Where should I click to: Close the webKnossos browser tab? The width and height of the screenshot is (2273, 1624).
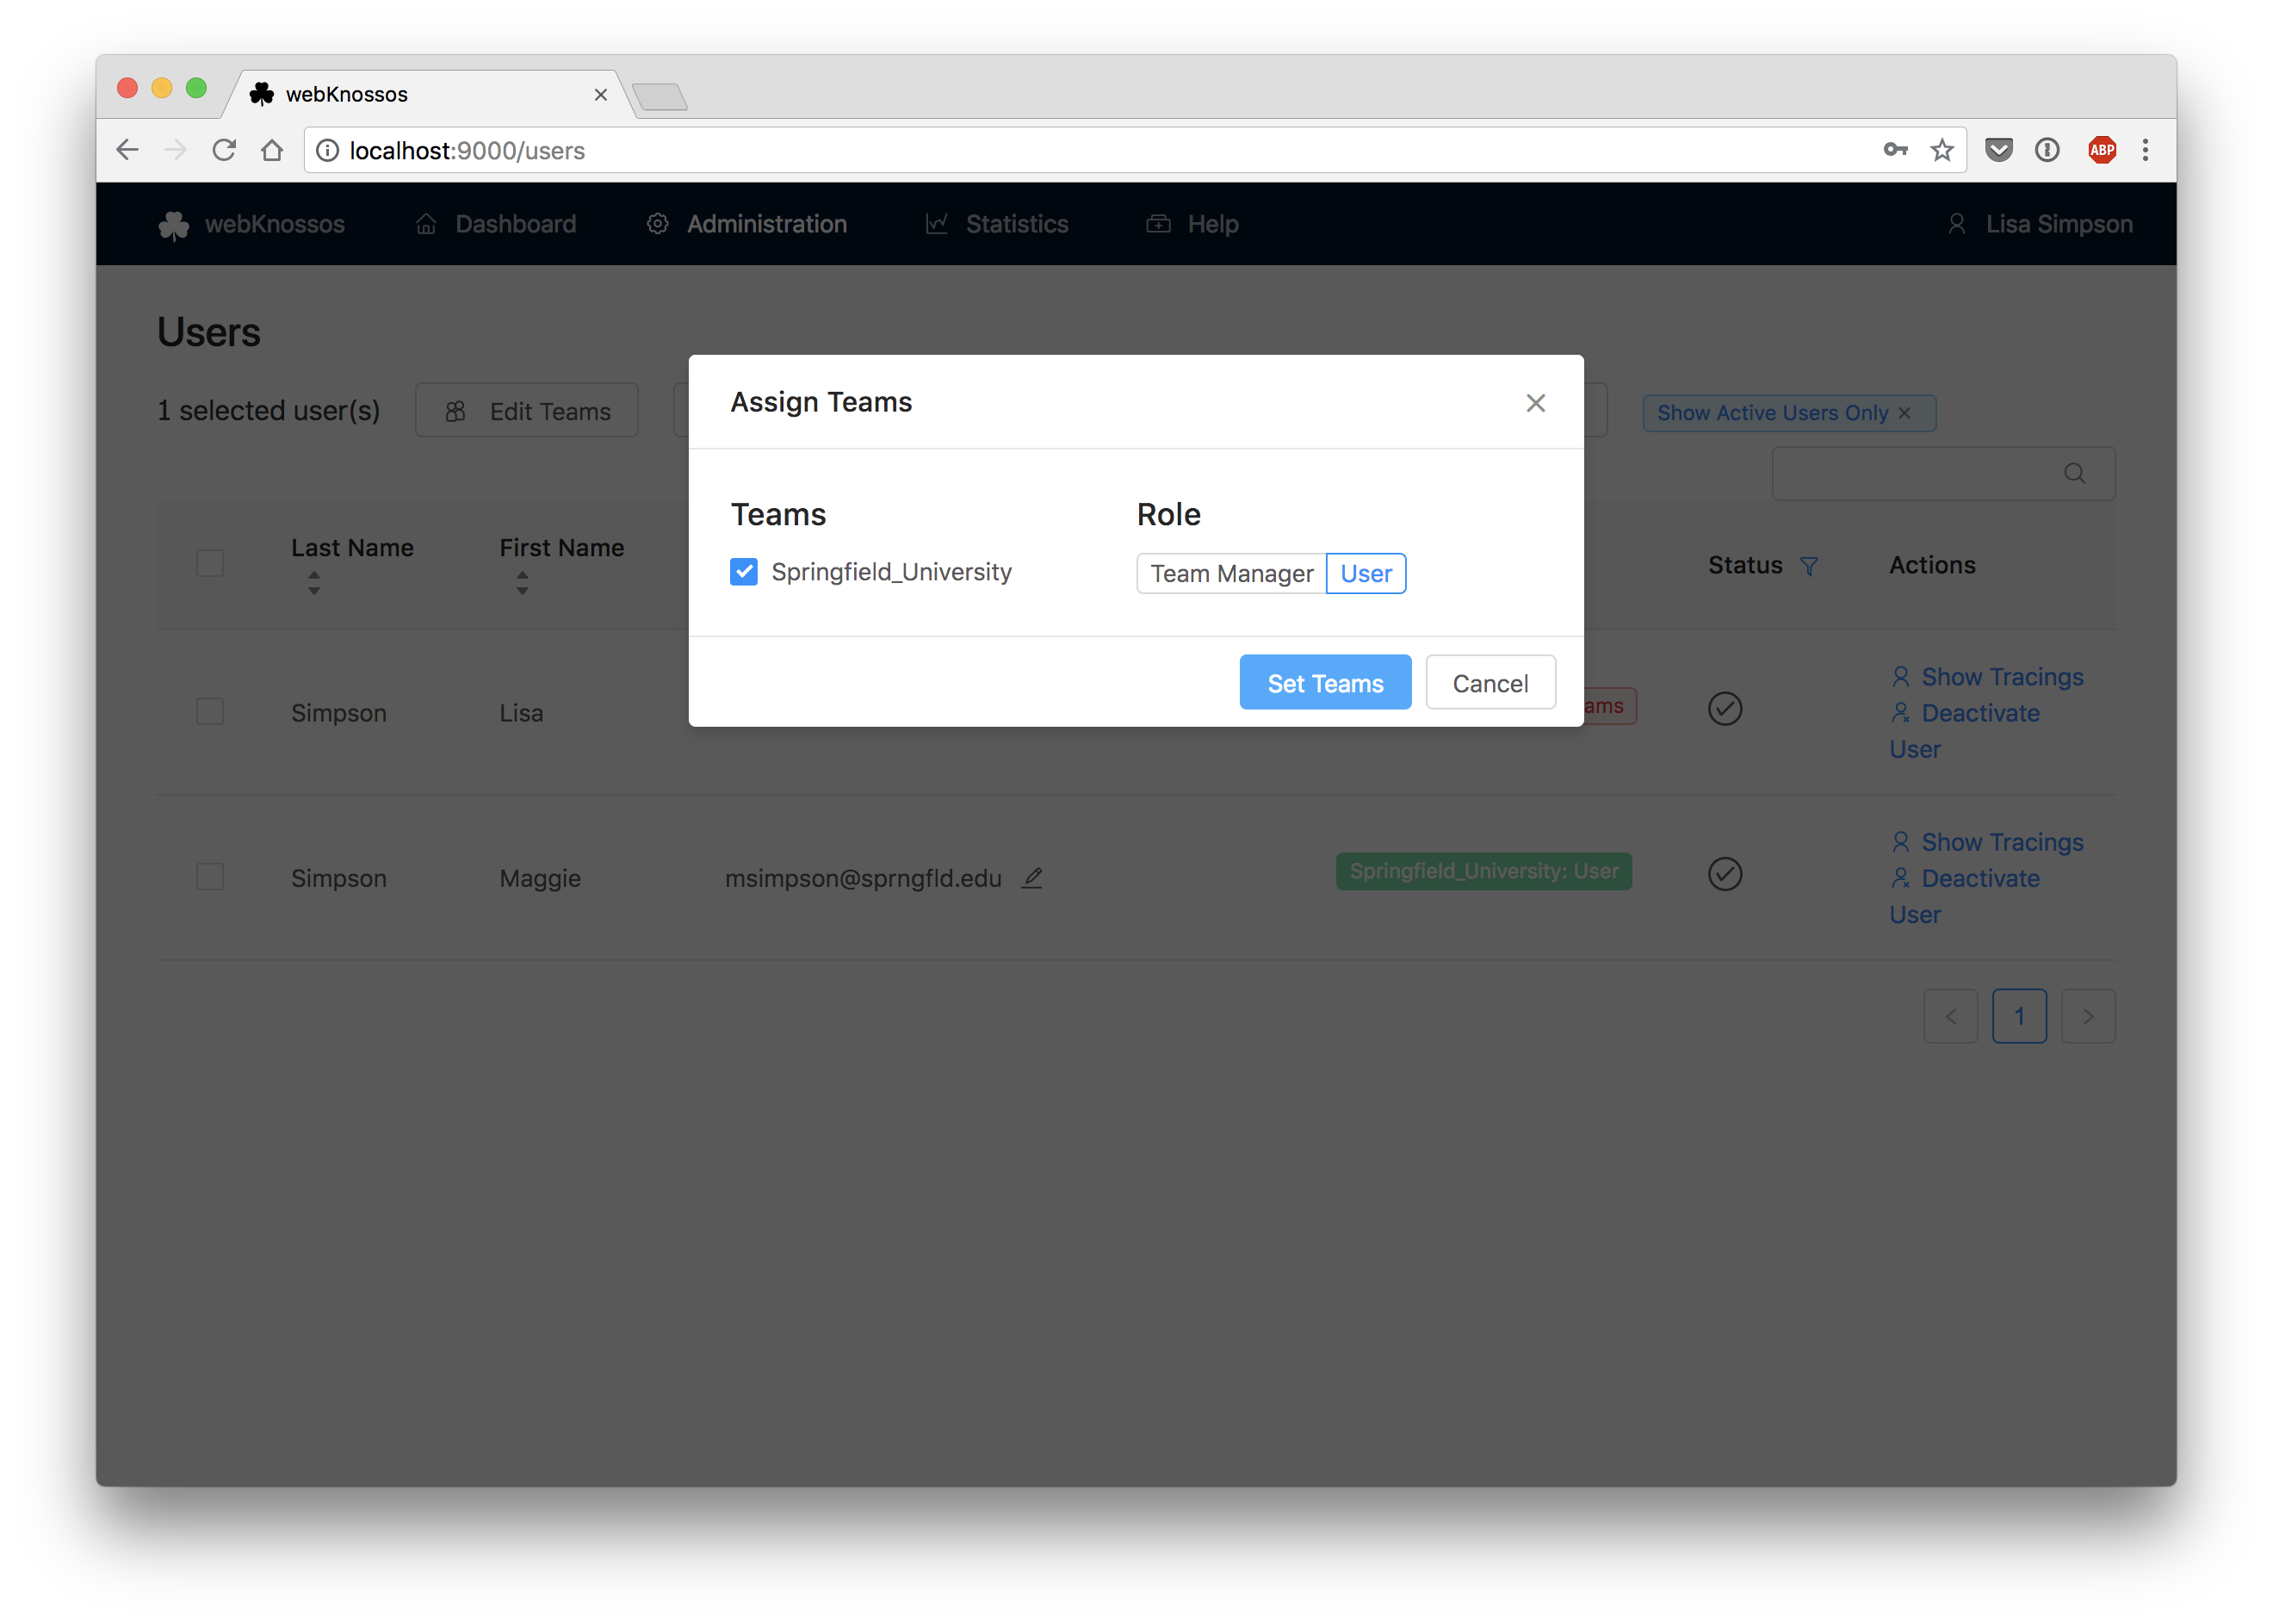click(601, 94)
